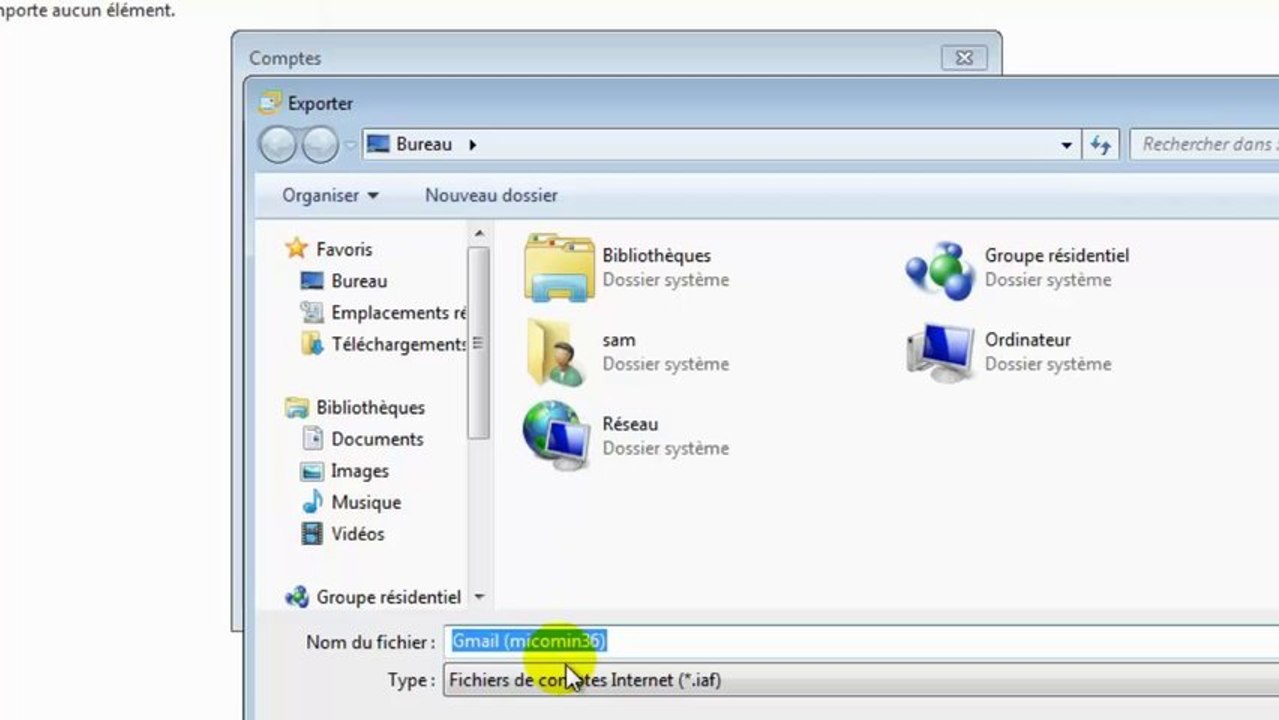The height and width of the screenshot is (720, 1279).
Task: Click the sidebar scroll down arrow
Action: pyautogui.click(x=478, y=597)
